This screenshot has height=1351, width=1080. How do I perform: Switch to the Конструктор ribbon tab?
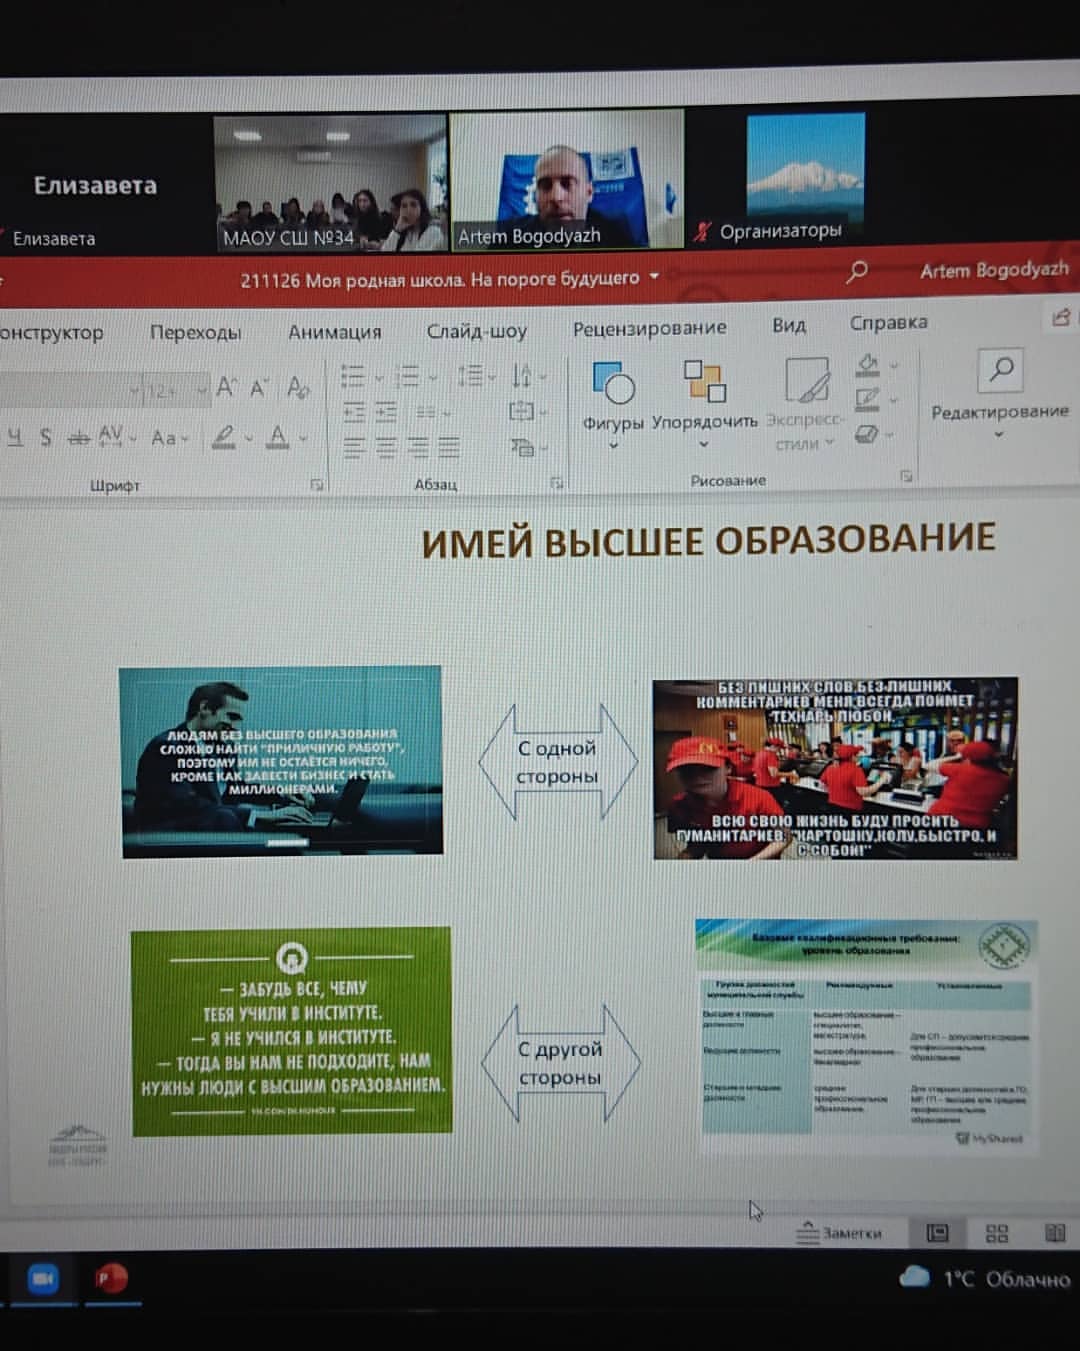tap(51, 333)
